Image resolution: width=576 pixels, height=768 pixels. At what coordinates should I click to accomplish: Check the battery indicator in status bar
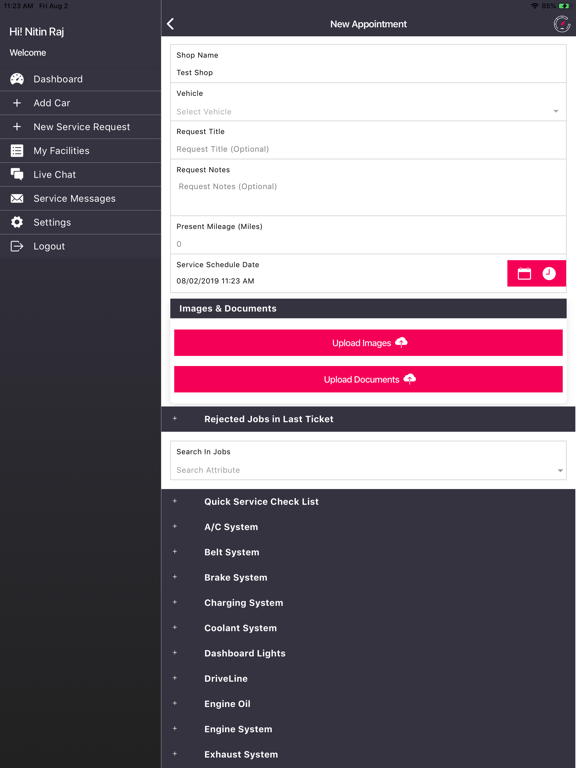click(x=564, y=6)
